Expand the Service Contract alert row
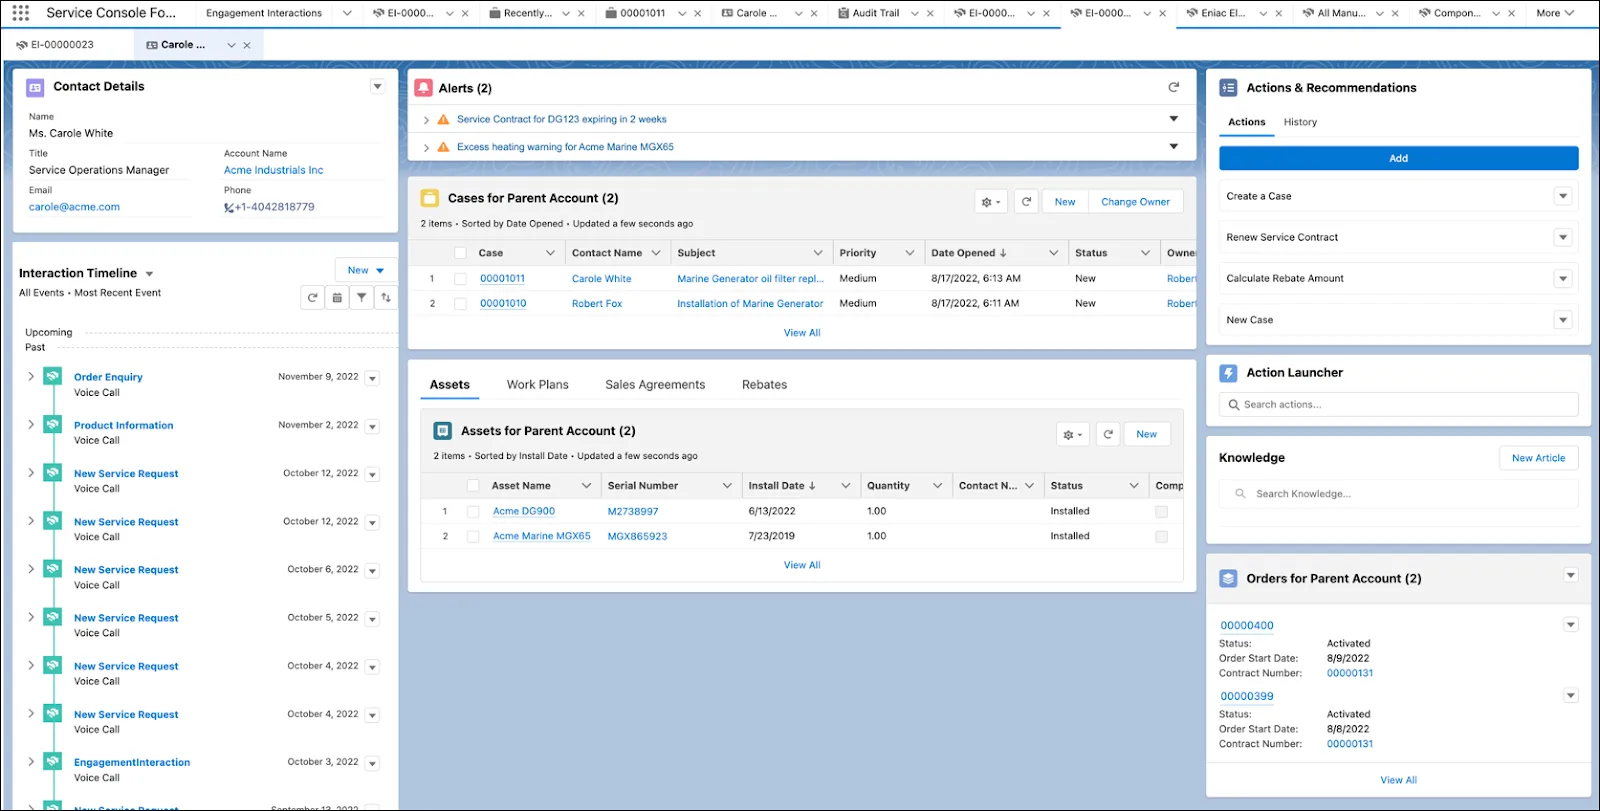Screen dimensions: 1600x811 pos(427,120)
